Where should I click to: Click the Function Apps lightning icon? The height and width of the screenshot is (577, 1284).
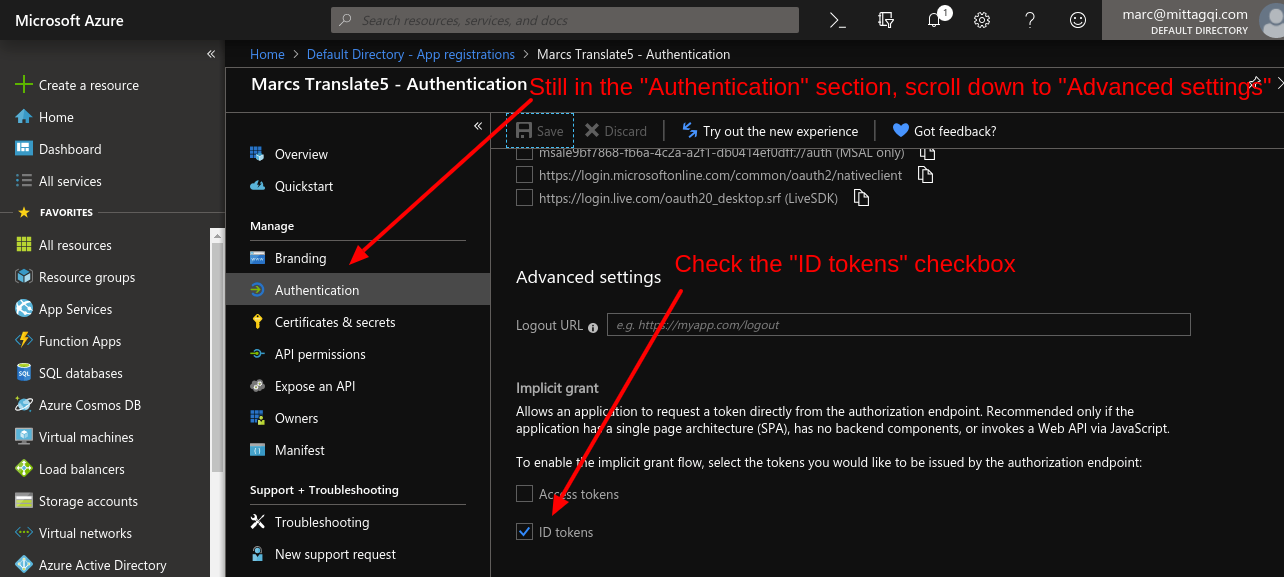coord(24,341)
